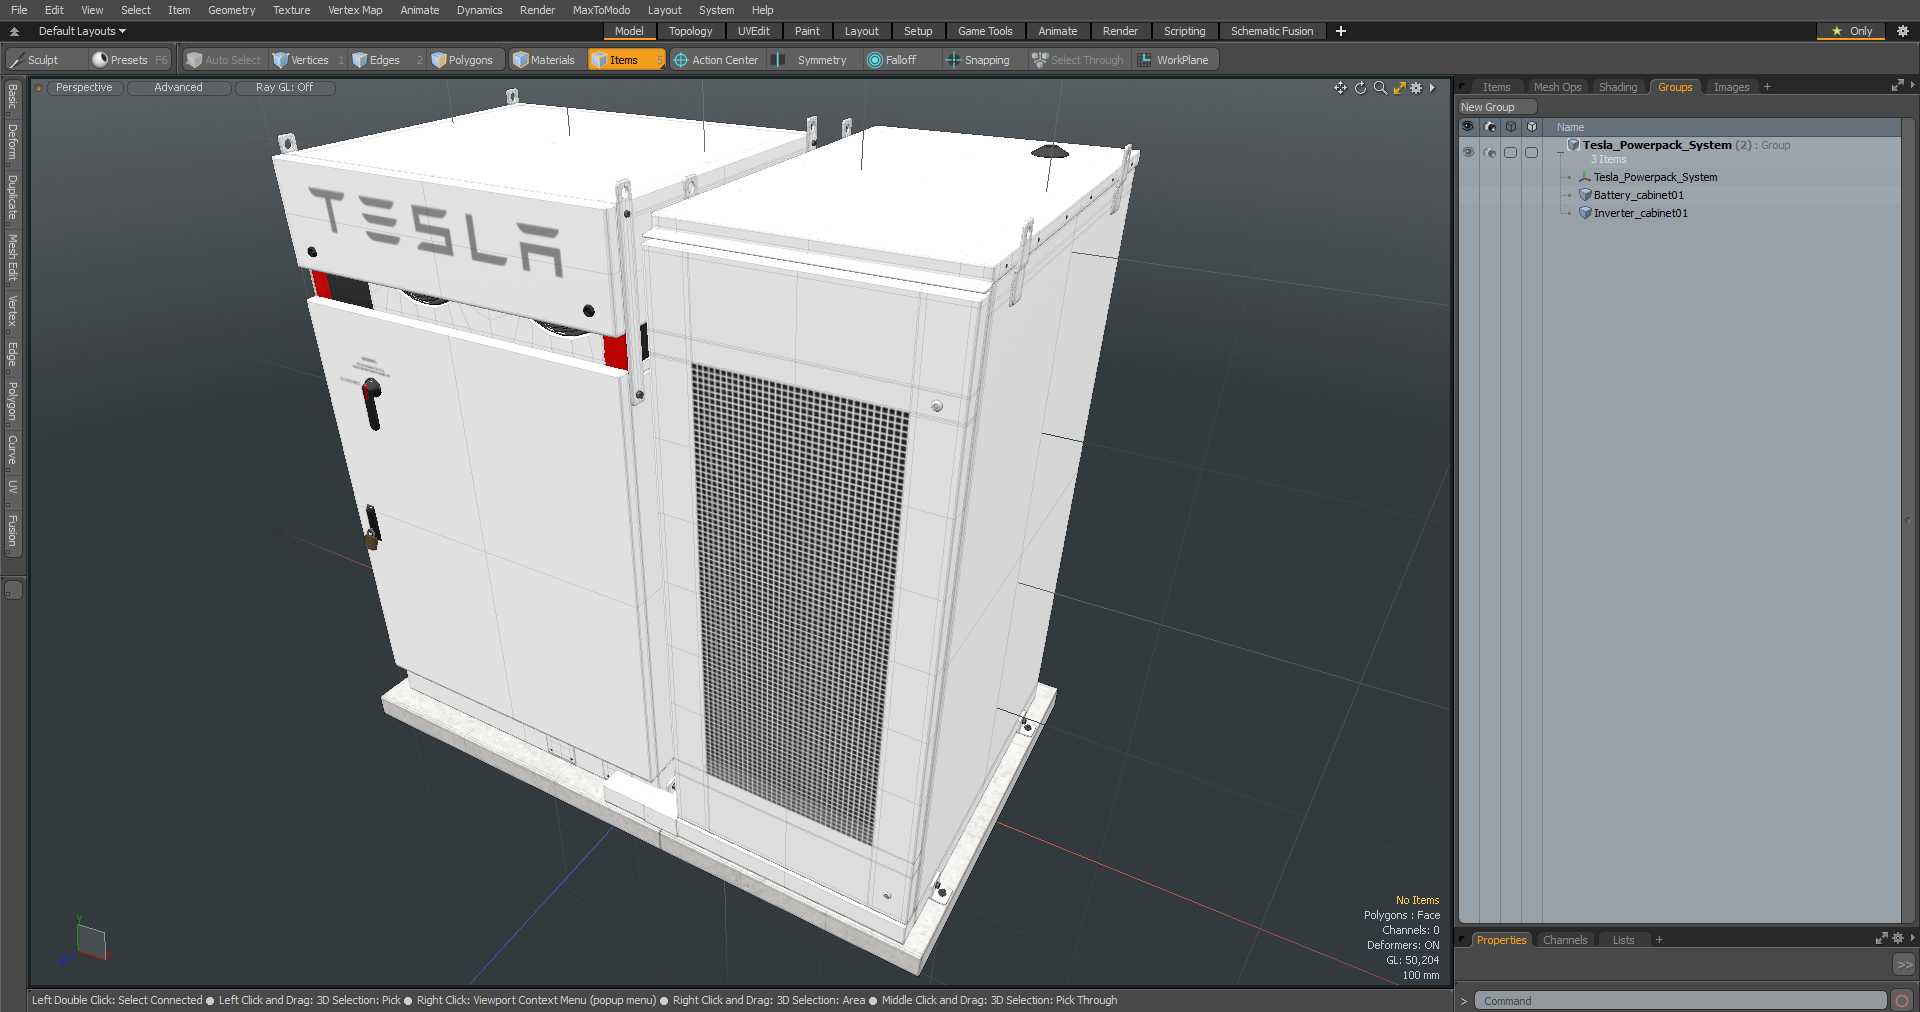Open the viewport settings gear

(x=1416, y=88)
